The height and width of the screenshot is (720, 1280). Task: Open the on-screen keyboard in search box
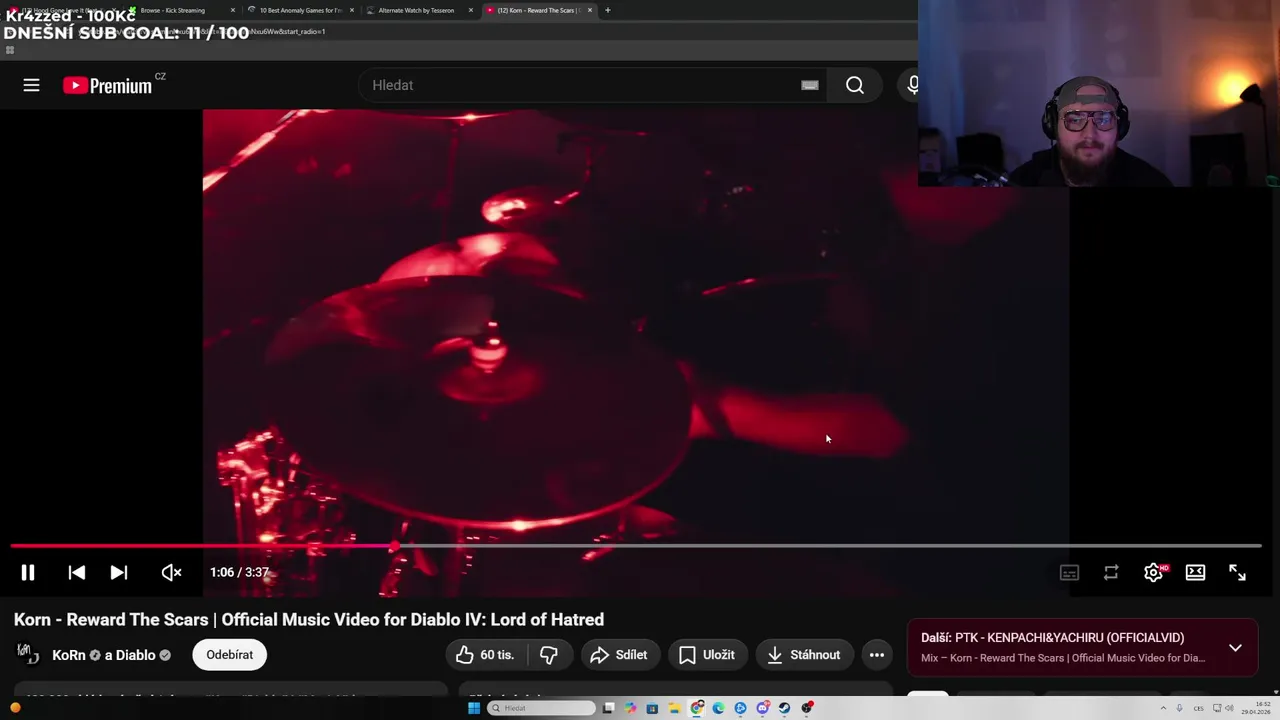(x=810, y=85)
